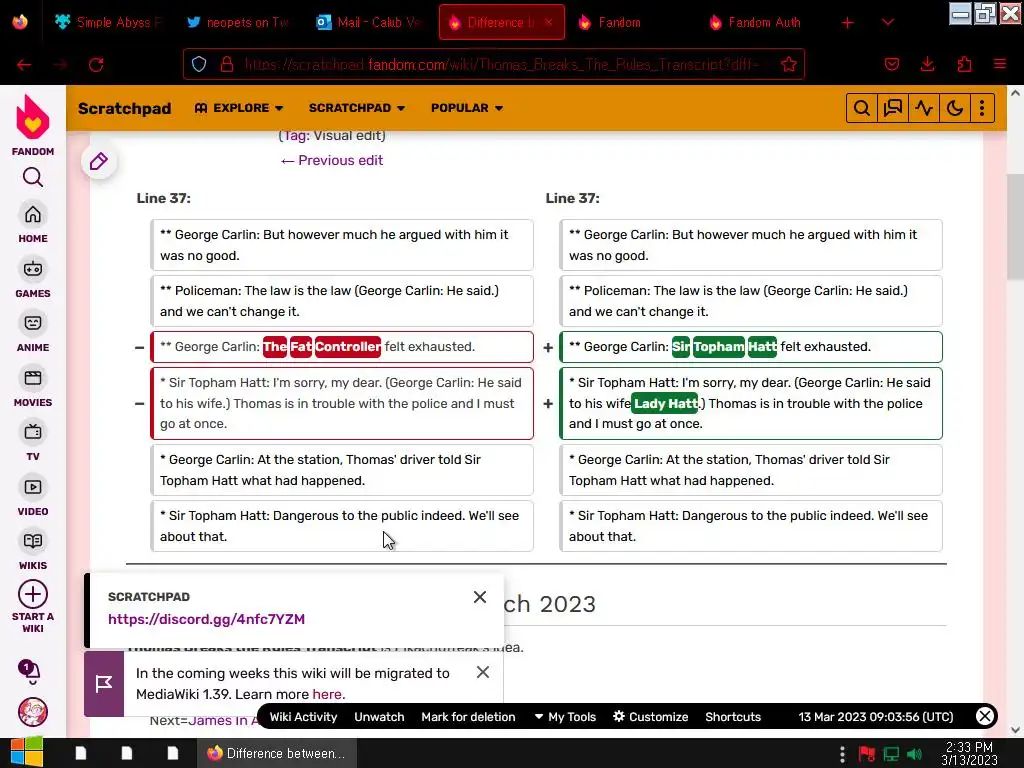Open the browser downloads icon
1024x768 pixels.
pos(927,64)
